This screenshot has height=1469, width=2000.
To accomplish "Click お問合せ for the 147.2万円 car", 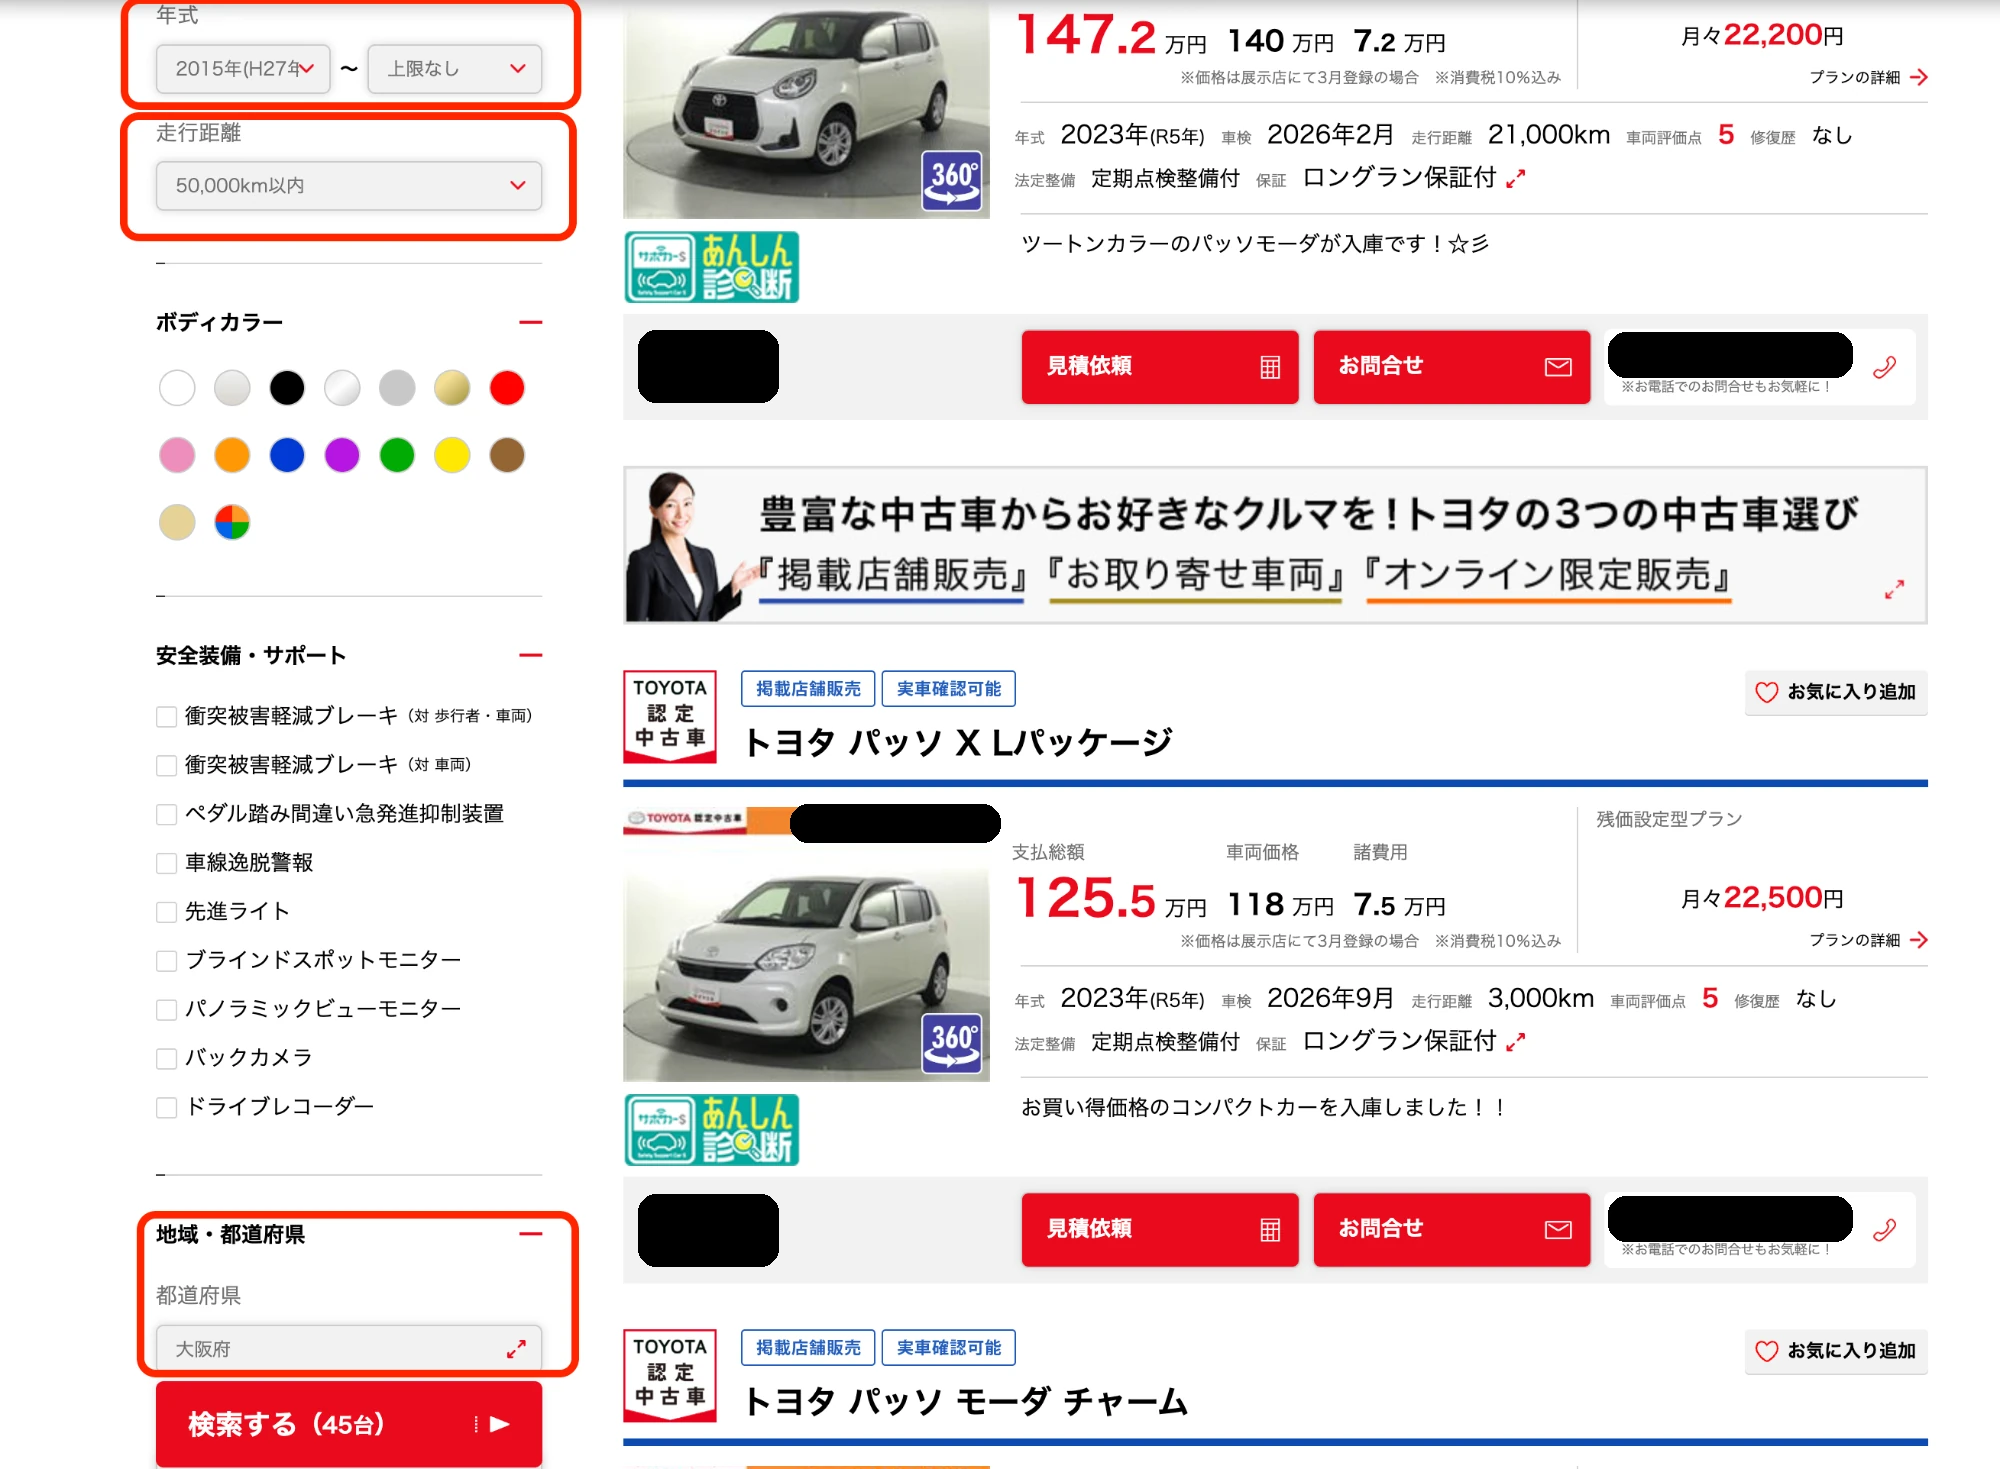I will (1452, 367).
